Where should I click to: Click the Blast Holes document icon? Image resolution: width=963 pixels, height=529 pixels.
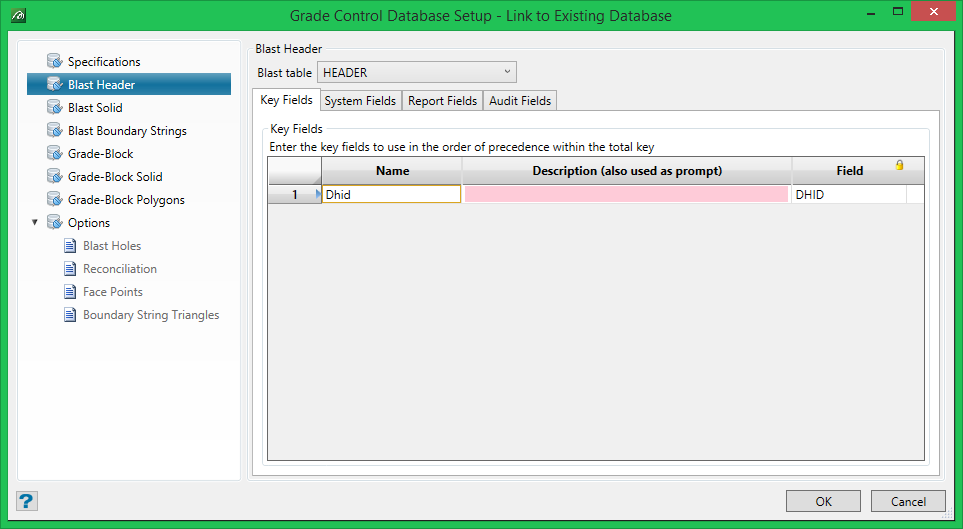[x=71, y=246]
